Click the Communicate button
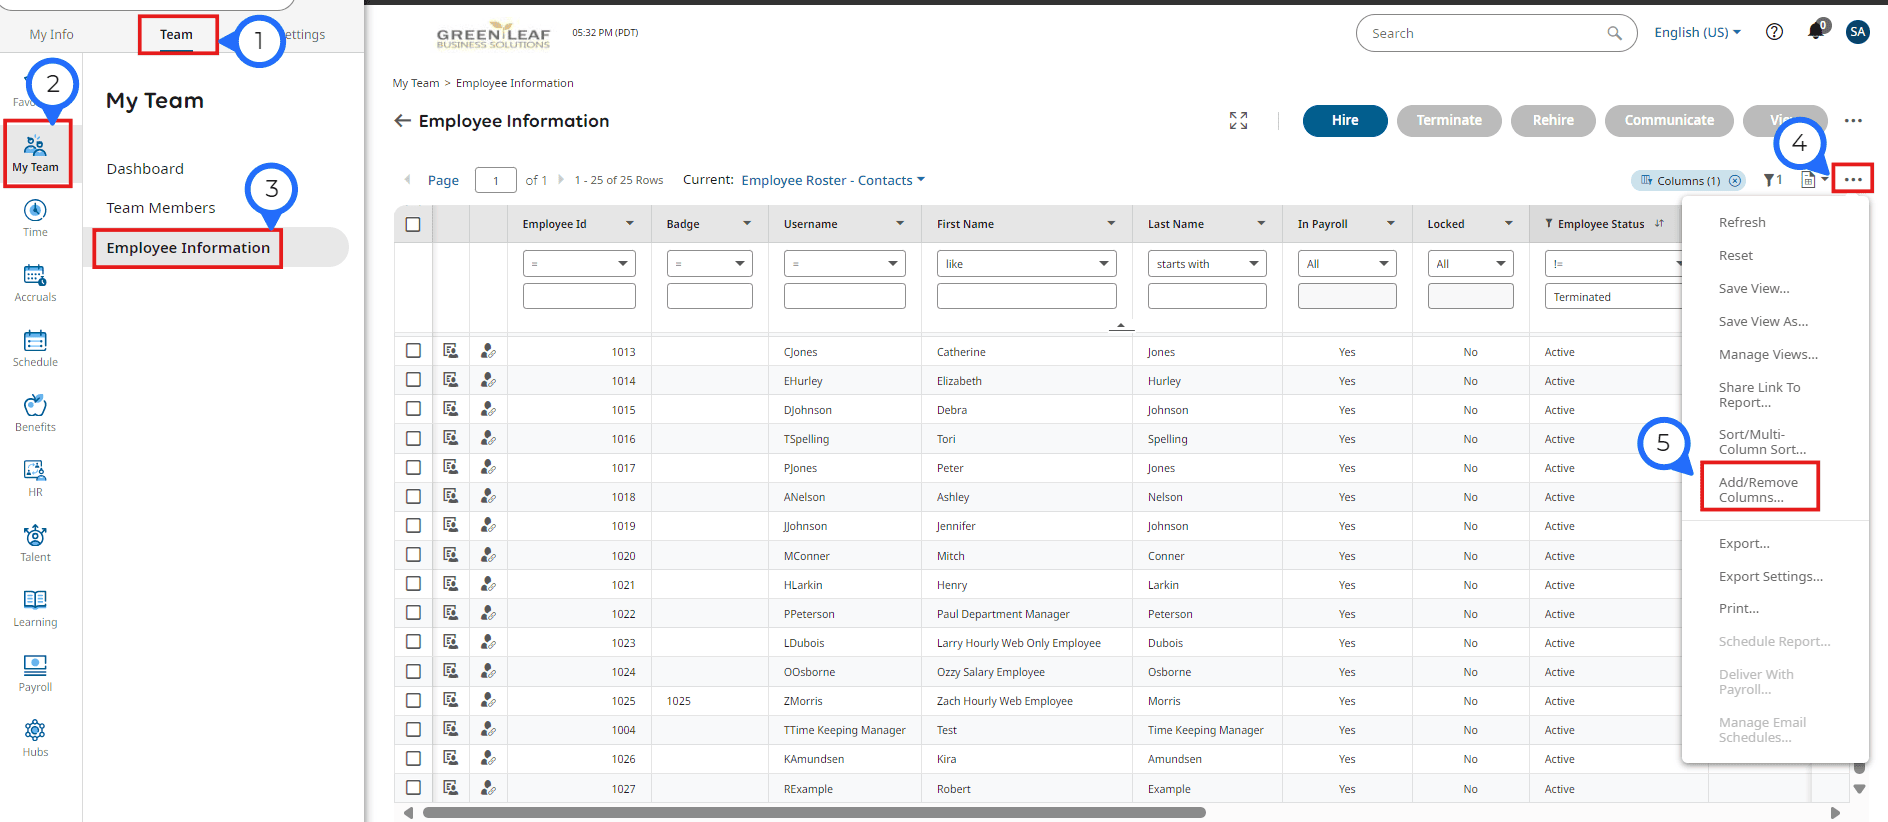The width and height of the screenshot is (1888, 822). click(1669, 121)
